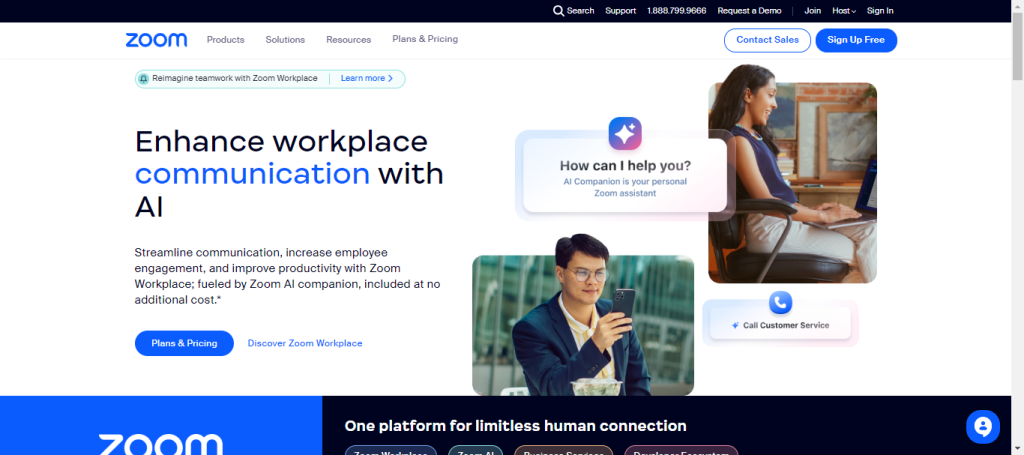Click the Sign Up Free button

856,40
